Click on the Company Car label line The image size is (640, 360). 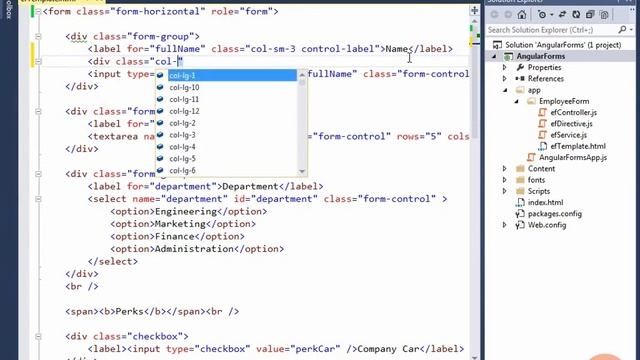coord(276,349)
